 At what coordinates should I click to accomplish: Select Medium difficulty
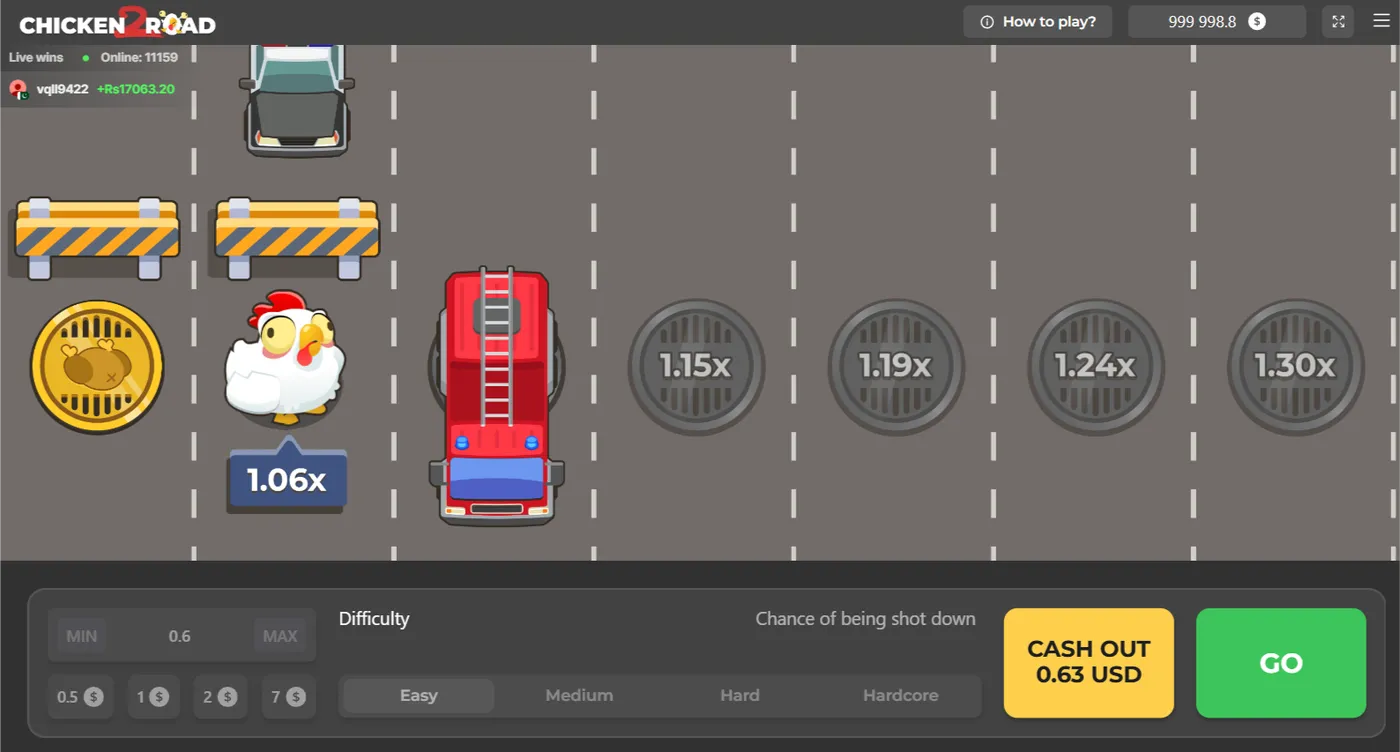(x=579, y=696)
